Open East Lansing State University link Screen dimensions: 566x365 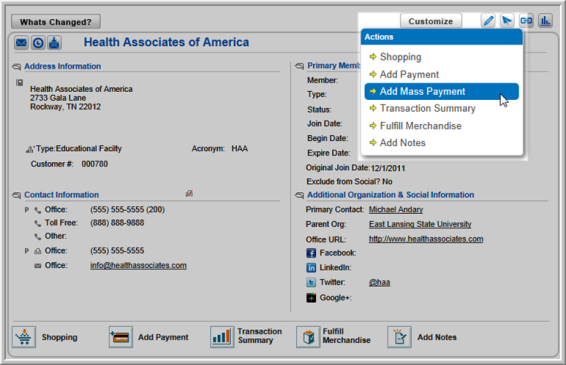[x=420, y=224]
